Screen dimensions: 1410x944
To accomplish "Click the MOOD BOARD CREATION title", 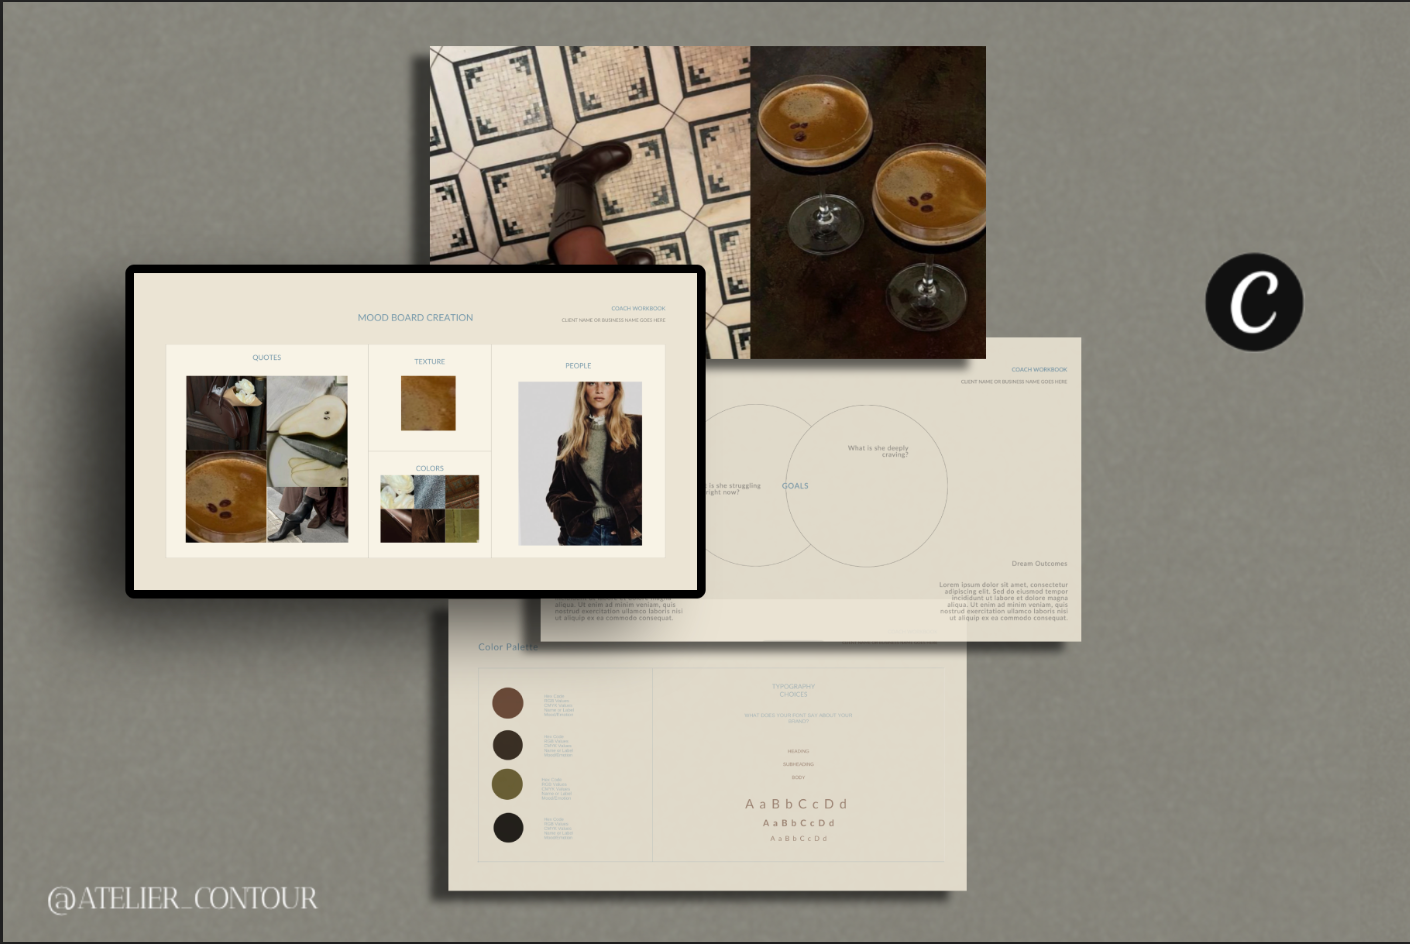I will tap(415, 318).
